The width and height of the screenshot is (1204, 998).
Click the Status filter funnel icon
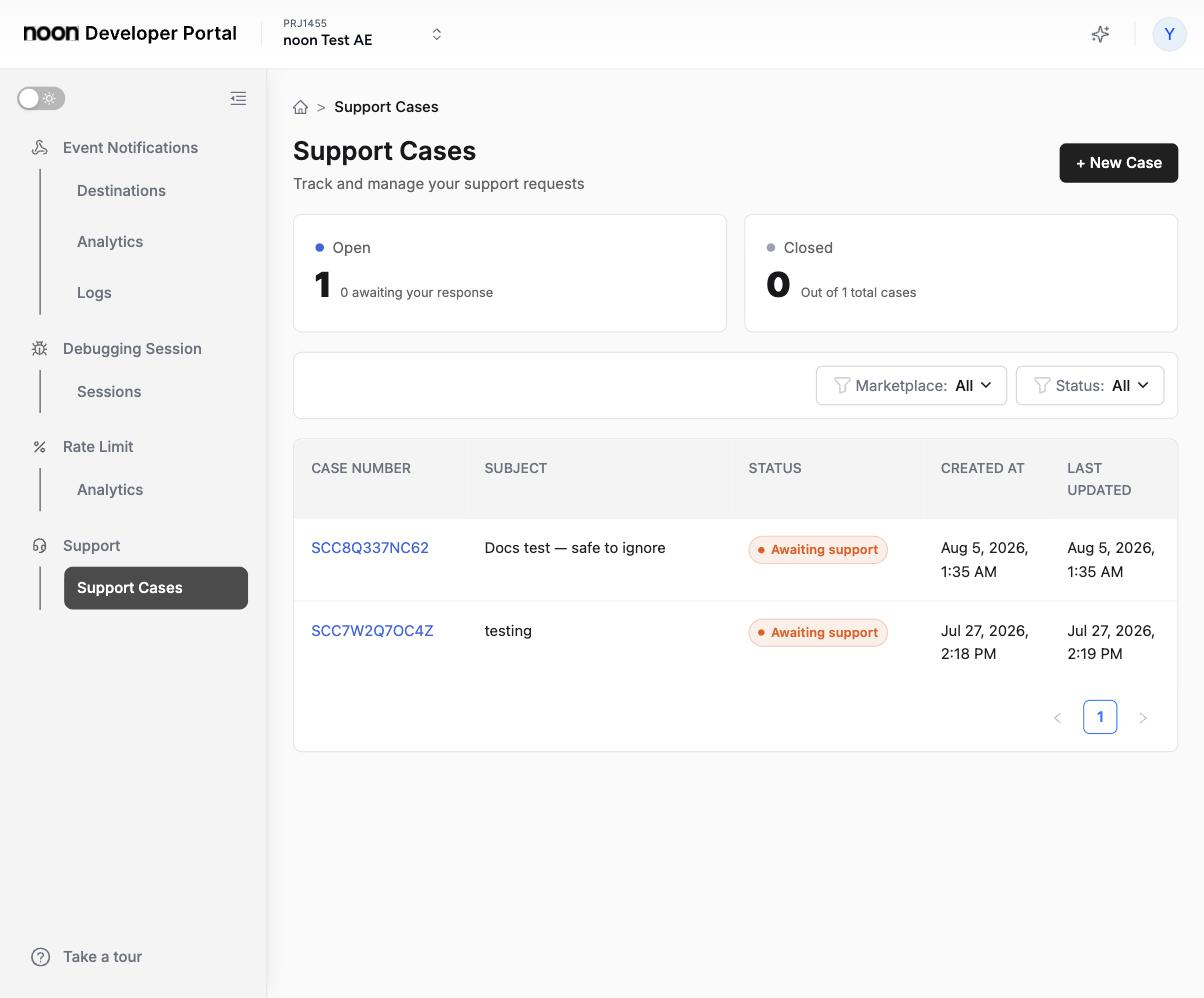click(1042, 386)
